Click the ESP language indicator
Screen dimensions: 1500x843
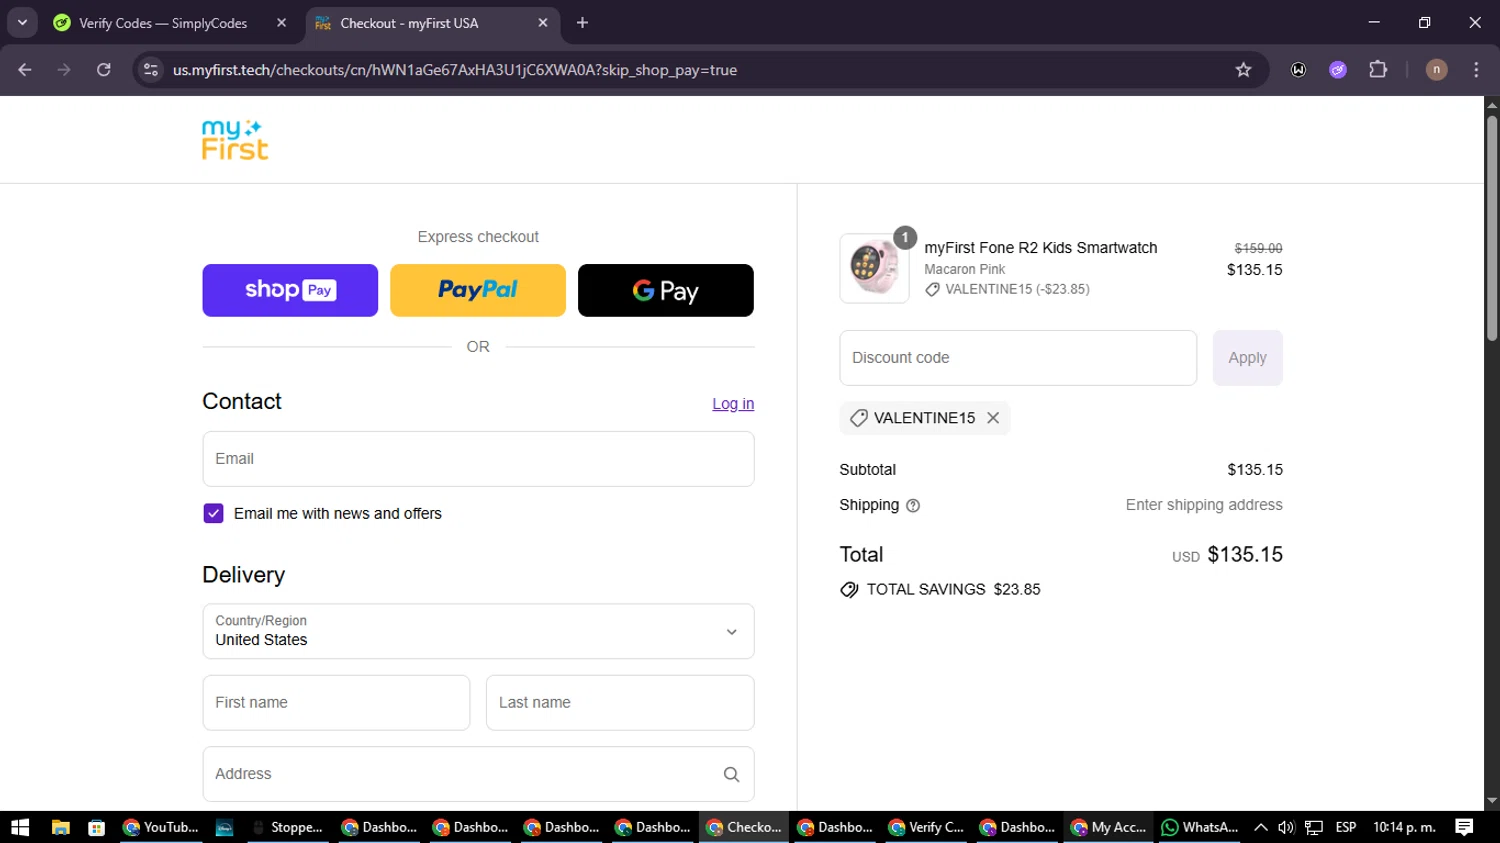[x=1346, y=827]
